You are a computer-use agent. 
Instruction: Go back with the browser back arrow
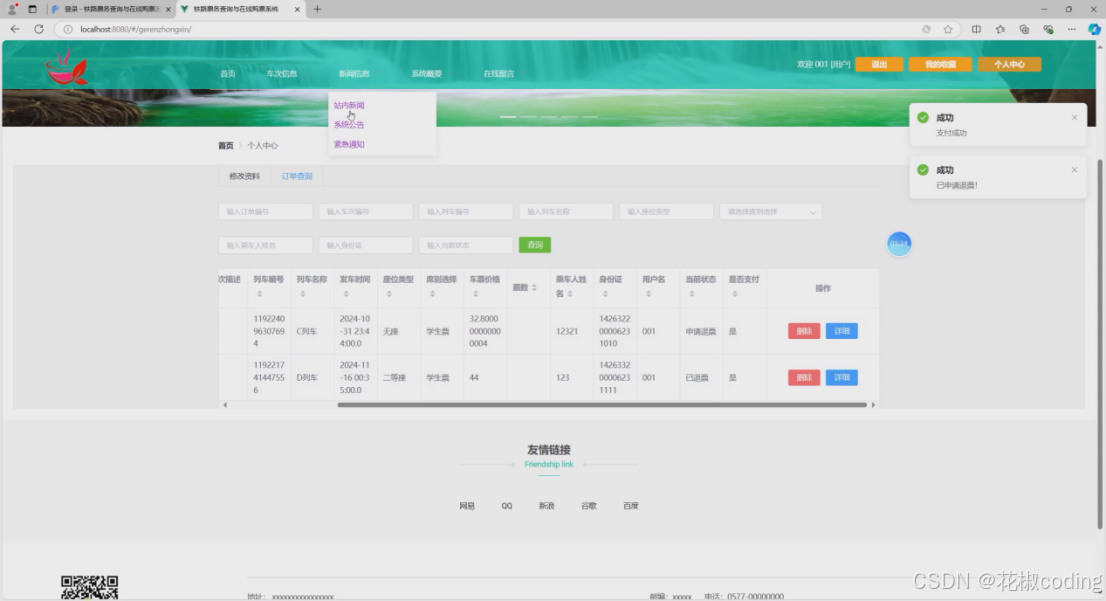pos(15,29)
